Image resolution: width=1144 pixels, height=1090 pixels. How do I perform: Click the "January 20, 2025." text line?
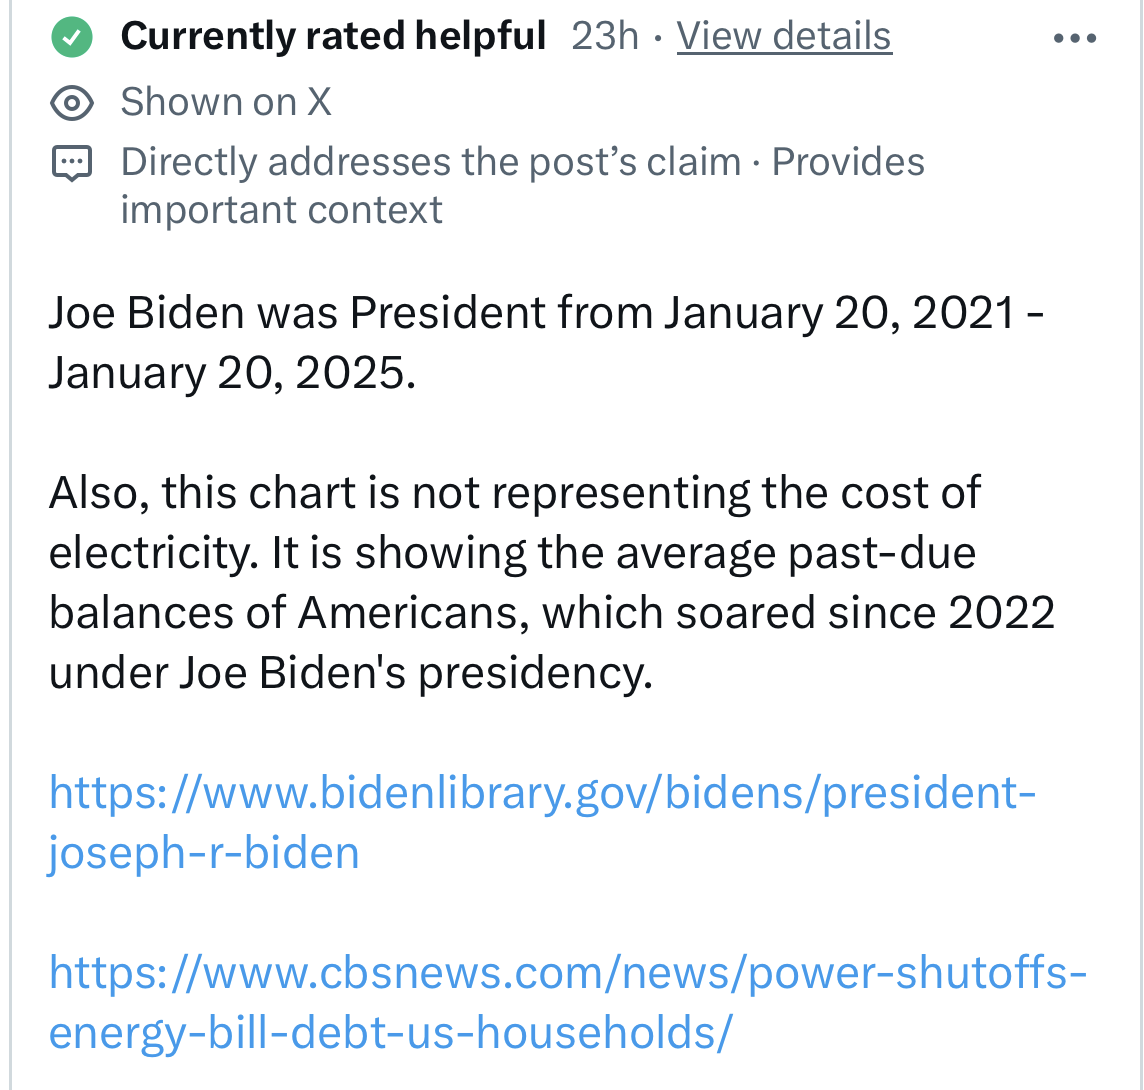click(x=231, y=373)
